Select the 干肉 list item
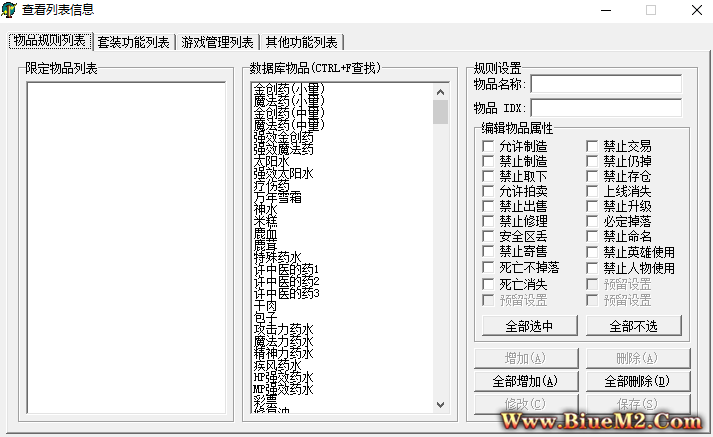713x437 pixels. 266,306
